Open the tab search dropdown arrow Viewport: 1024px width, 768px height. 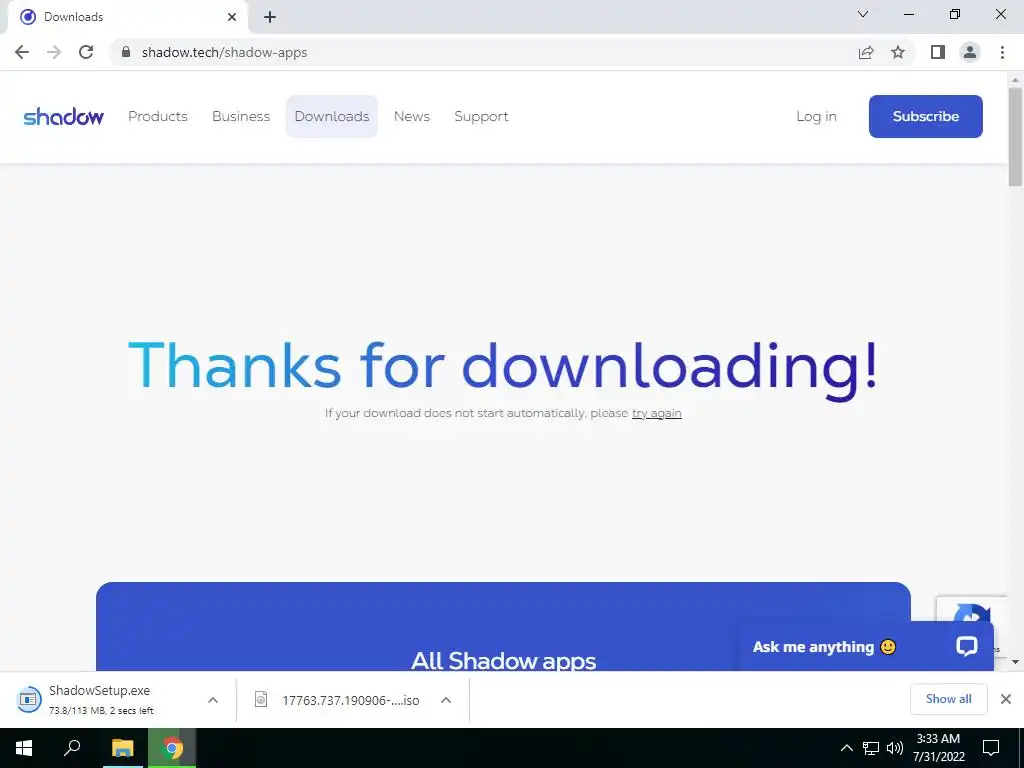(863, 14)
